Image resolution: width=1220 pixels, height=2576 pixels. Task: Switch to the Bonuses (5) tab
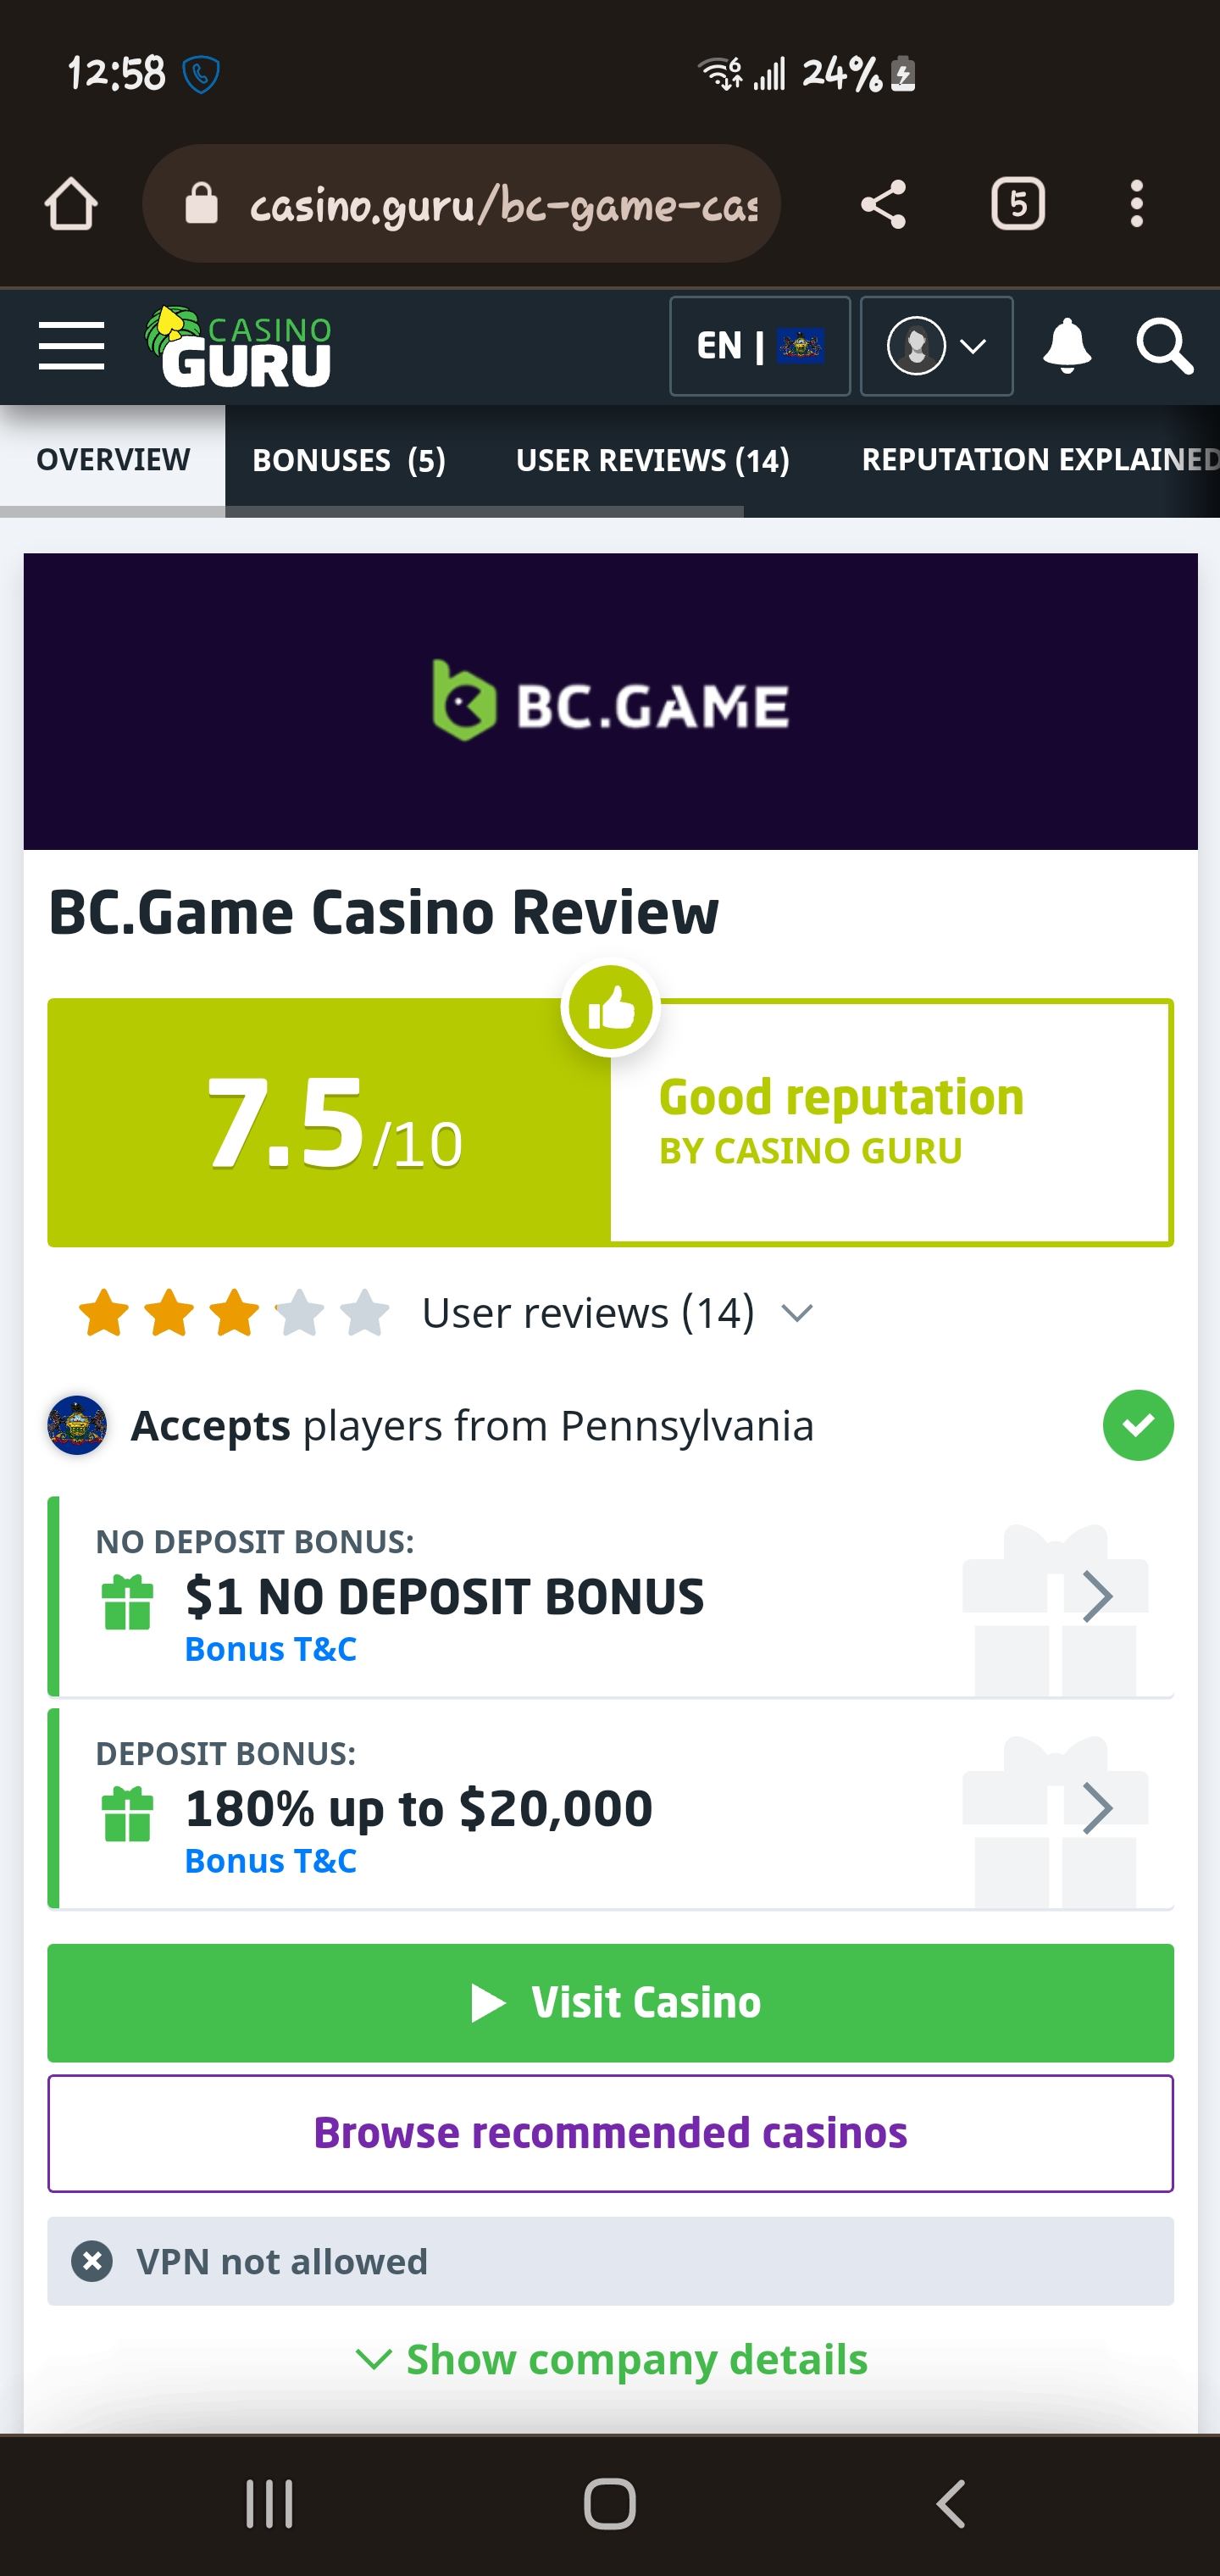[348, 460]
